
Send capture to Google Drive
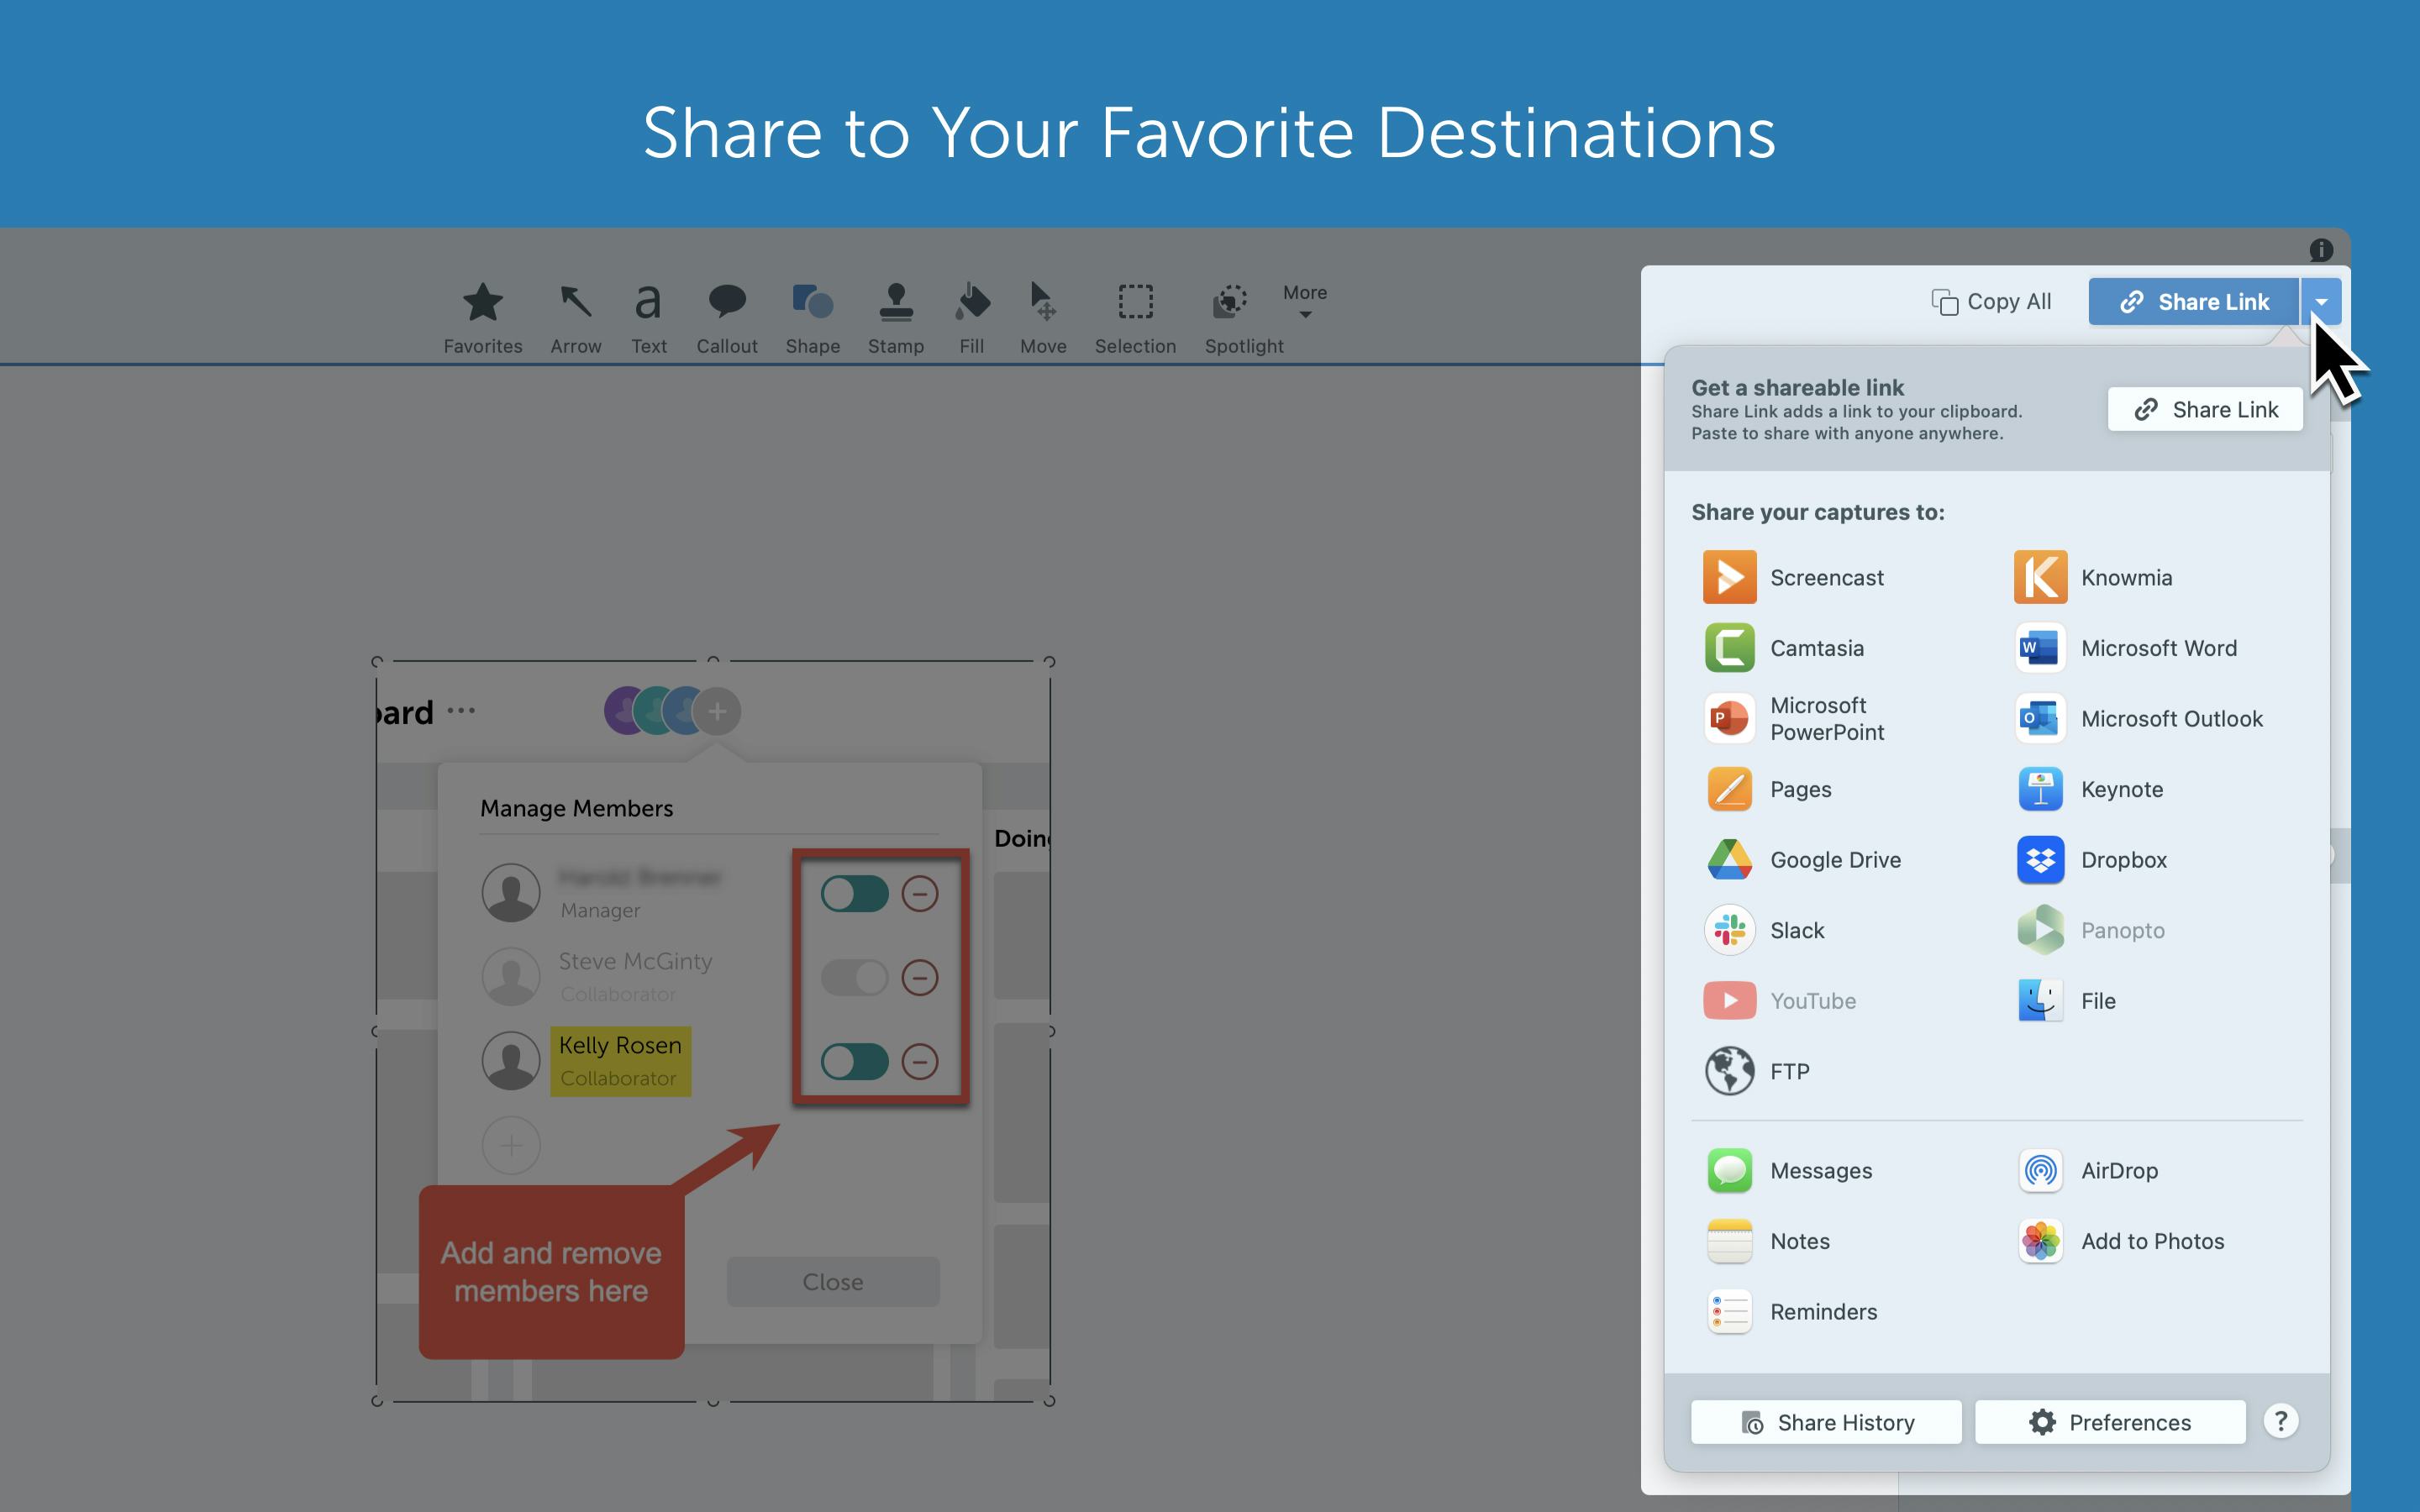(1835, 859)
